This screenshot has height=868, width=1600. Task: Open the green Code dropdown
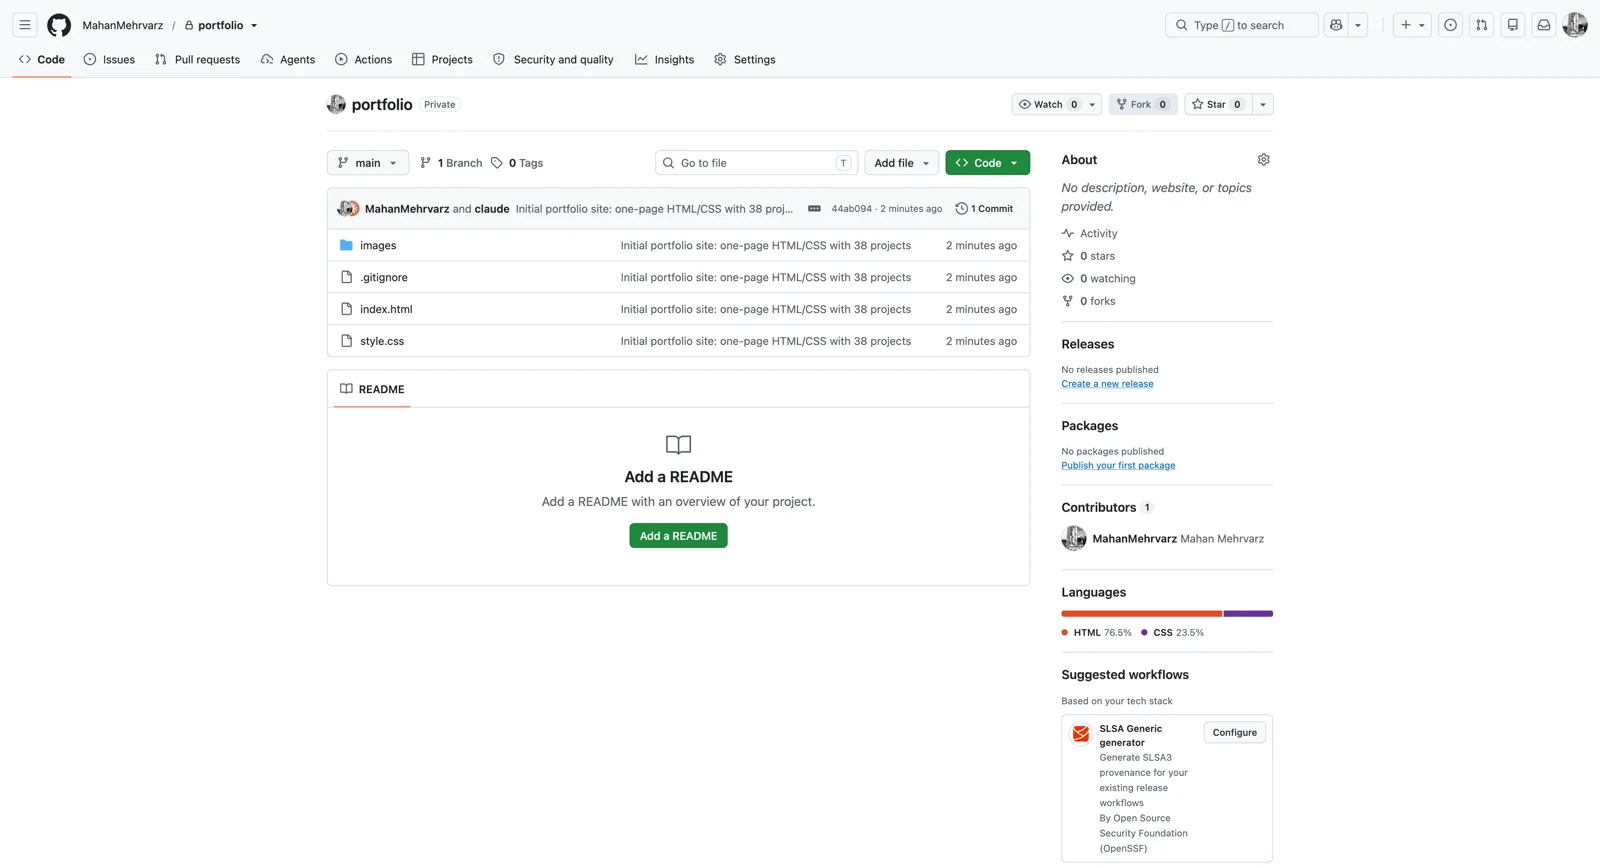(x=987, y=163)
